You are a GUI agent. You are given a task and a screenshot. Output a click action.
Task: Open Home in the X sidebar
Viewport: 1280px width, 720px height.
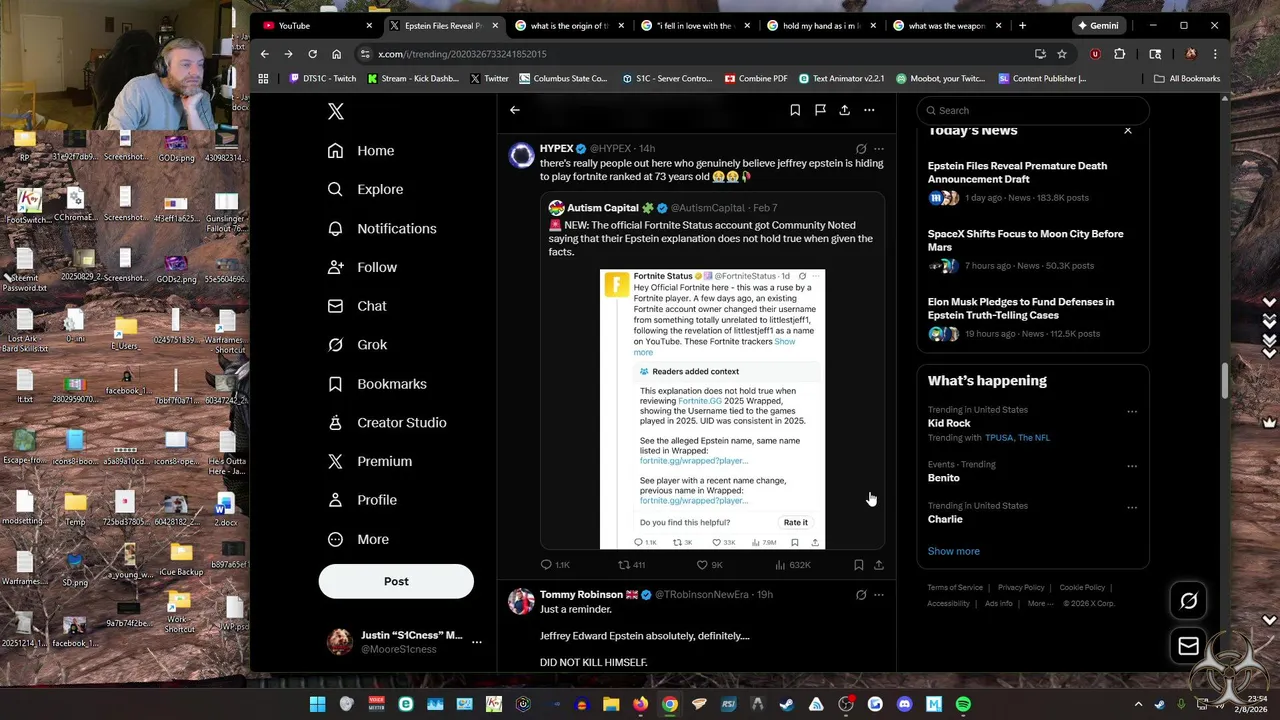[361, 151]
